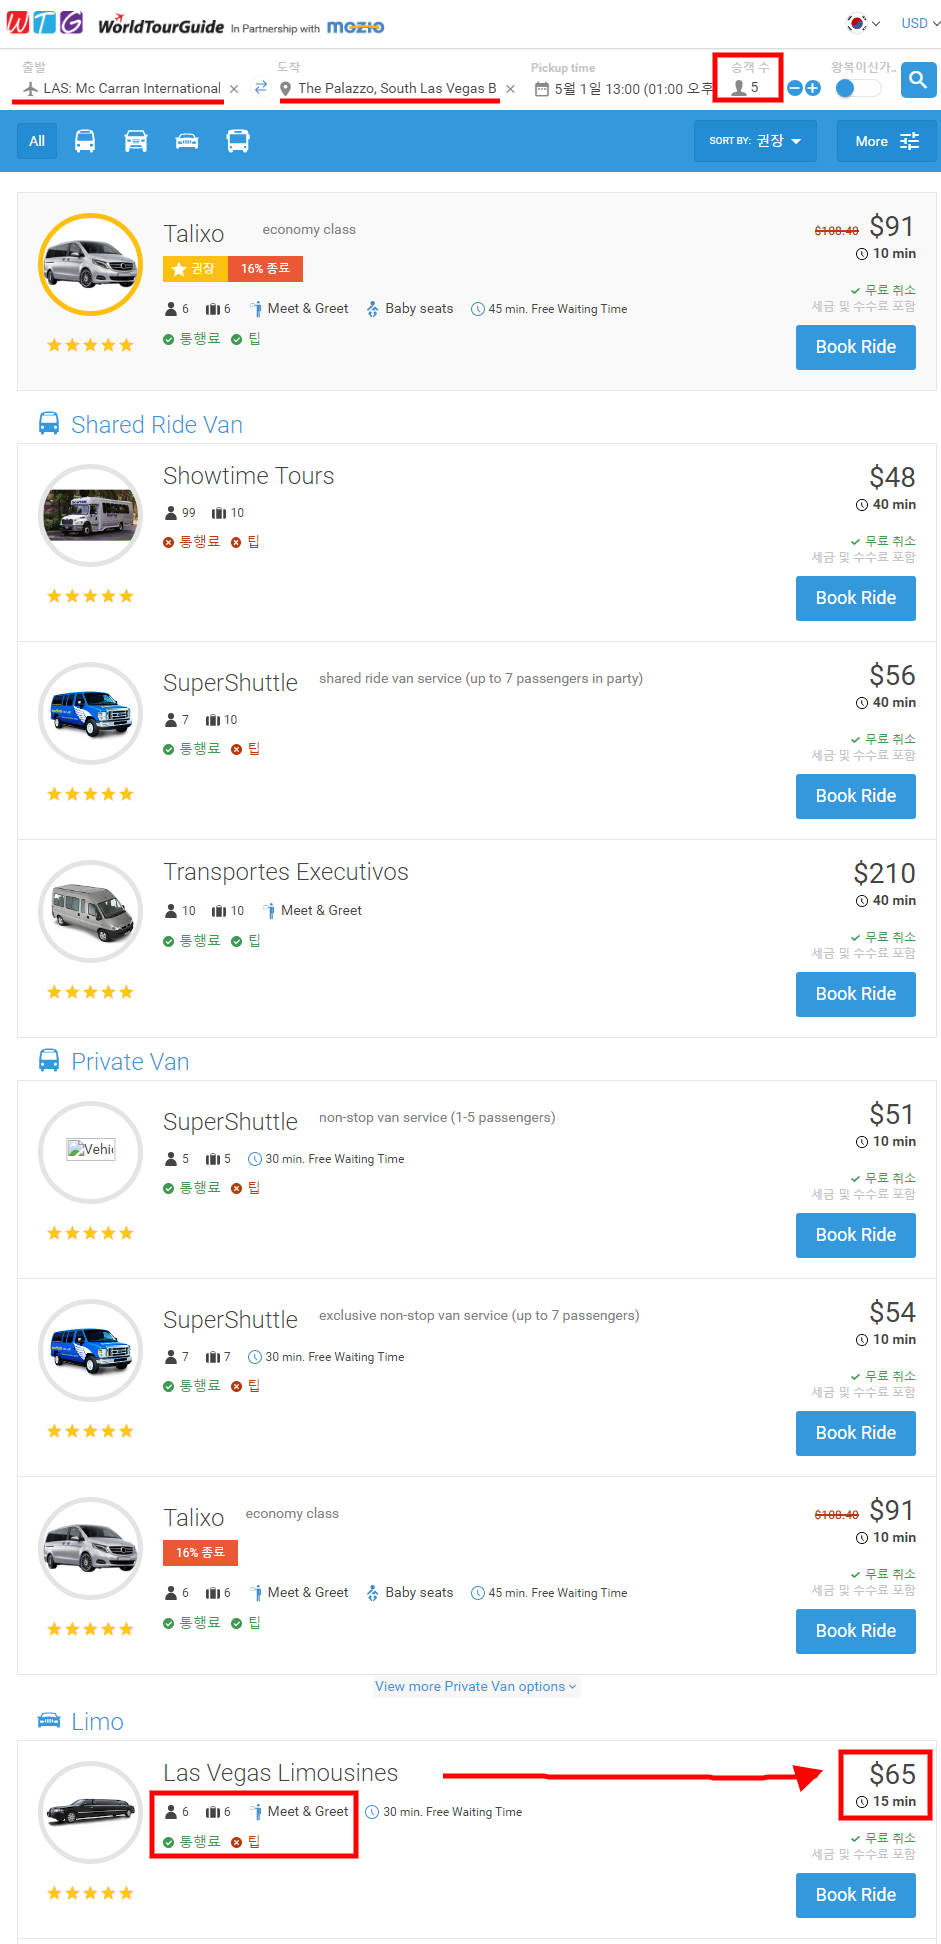This screenshot has height=1944, width=941.
Task: Expand View more Private Van options
Action: point(476,1686)
